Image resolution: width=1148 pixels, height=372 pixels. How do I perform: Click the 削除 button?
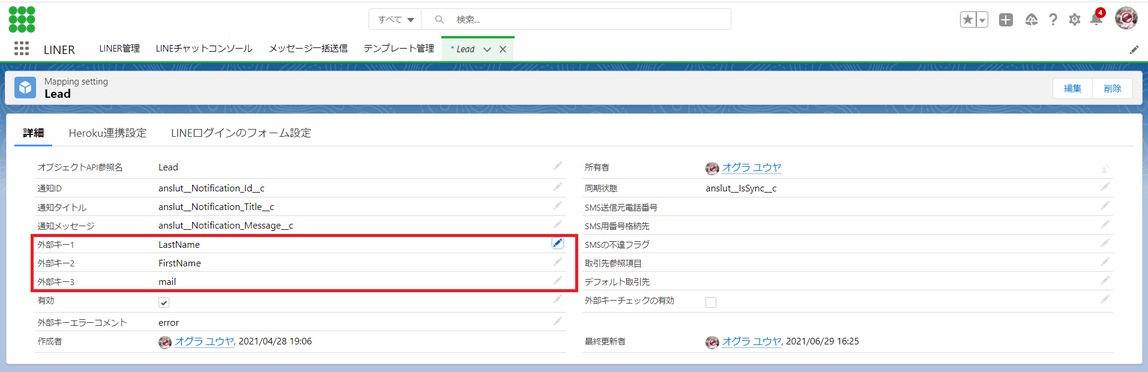pyautogui.click(x=1112, y=88)
